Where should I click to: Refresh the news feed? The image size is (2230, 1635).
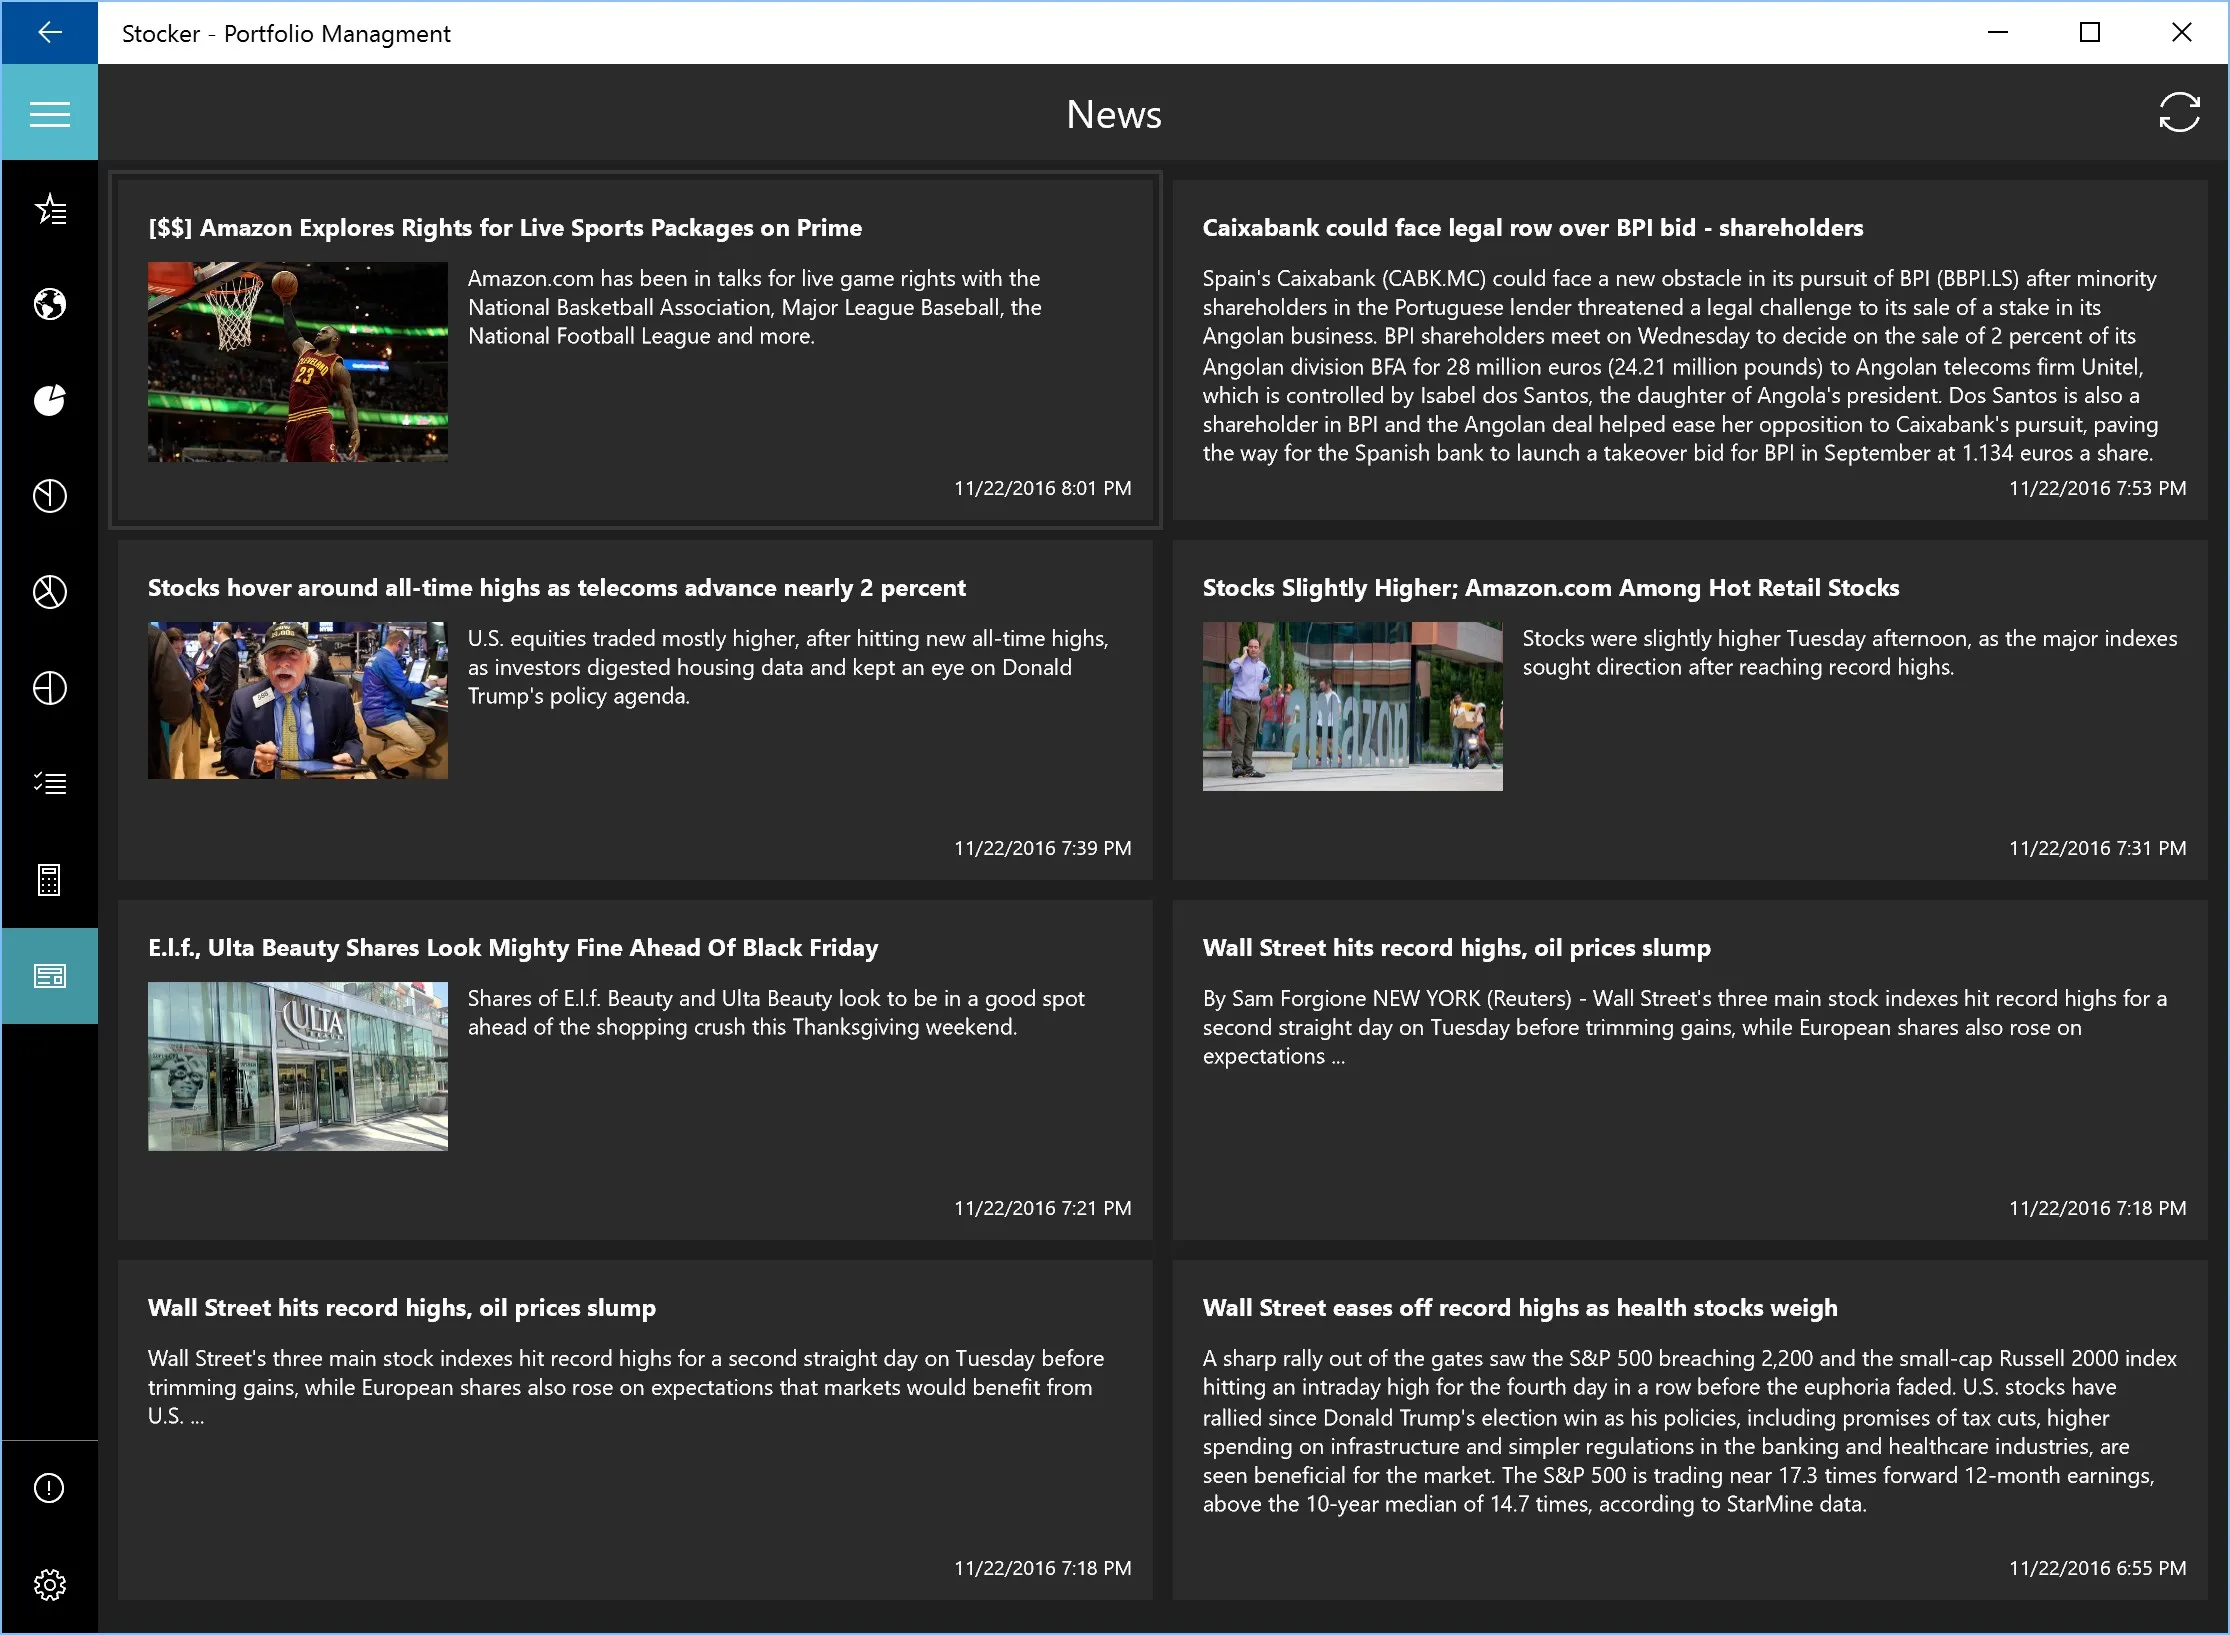pos(2179,113)
